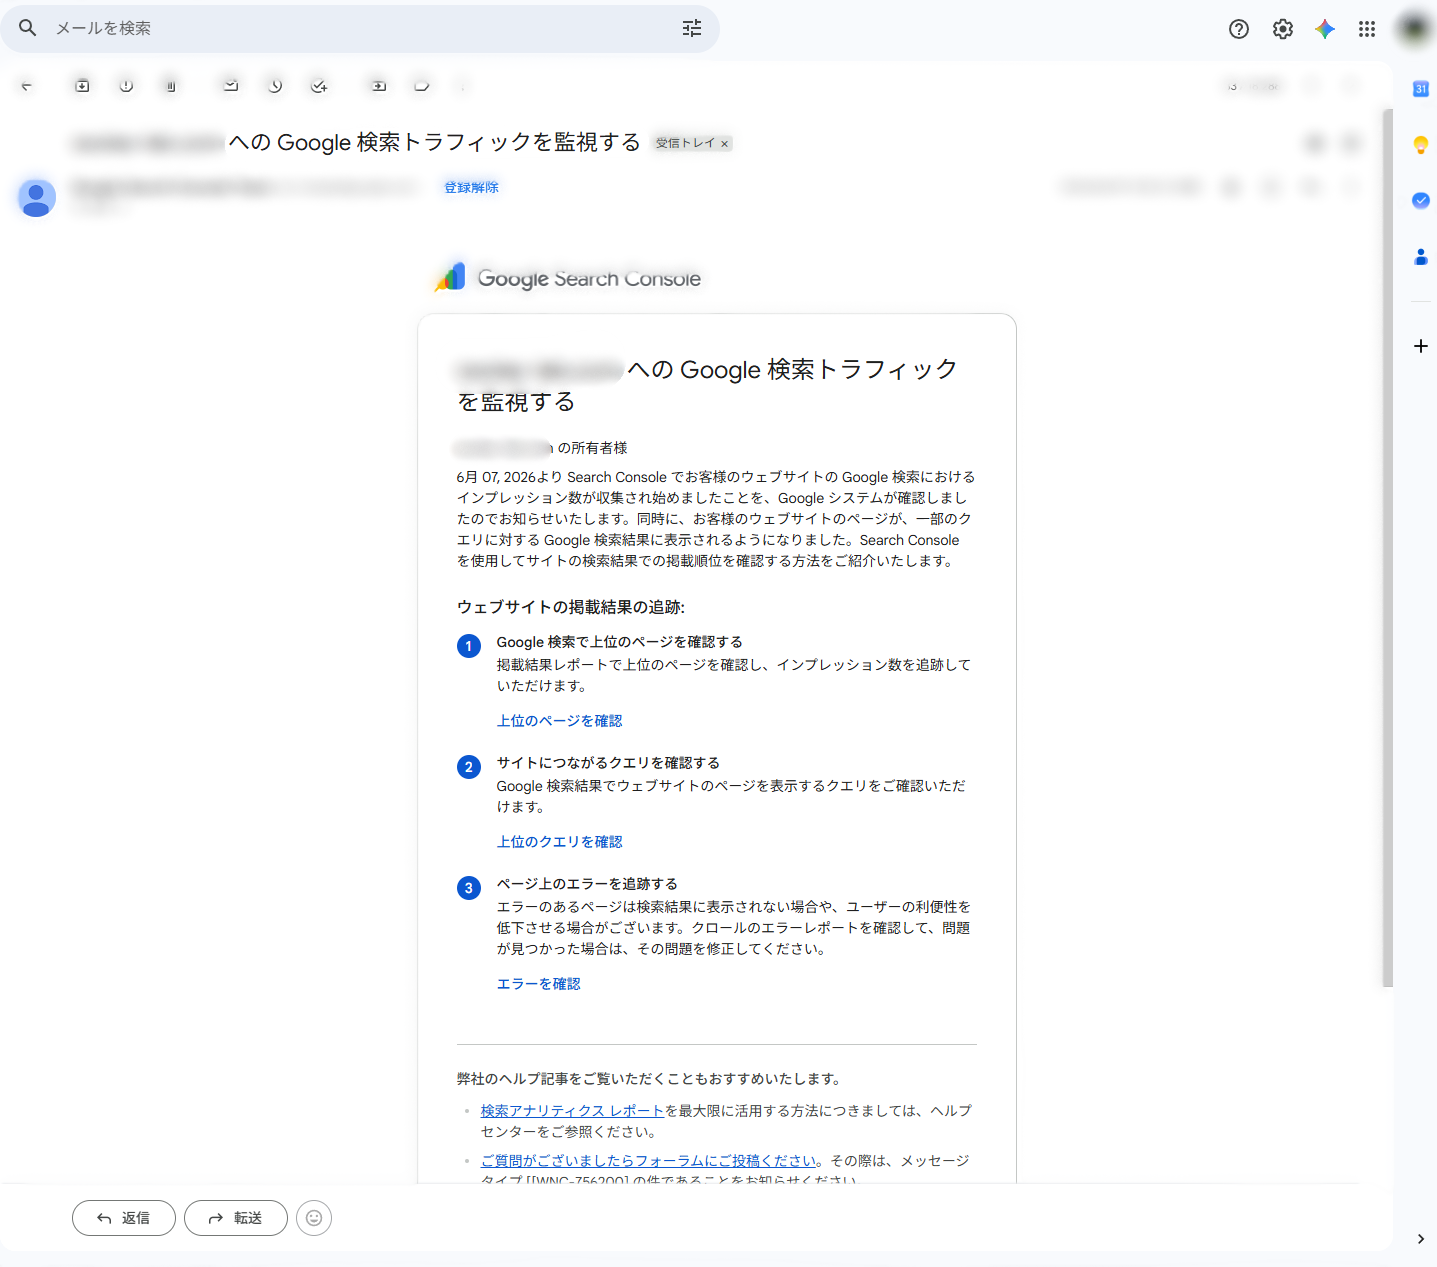Mark this email as unread
This screenshot has height=1267, width=1437.
click(x=231, y=86)
